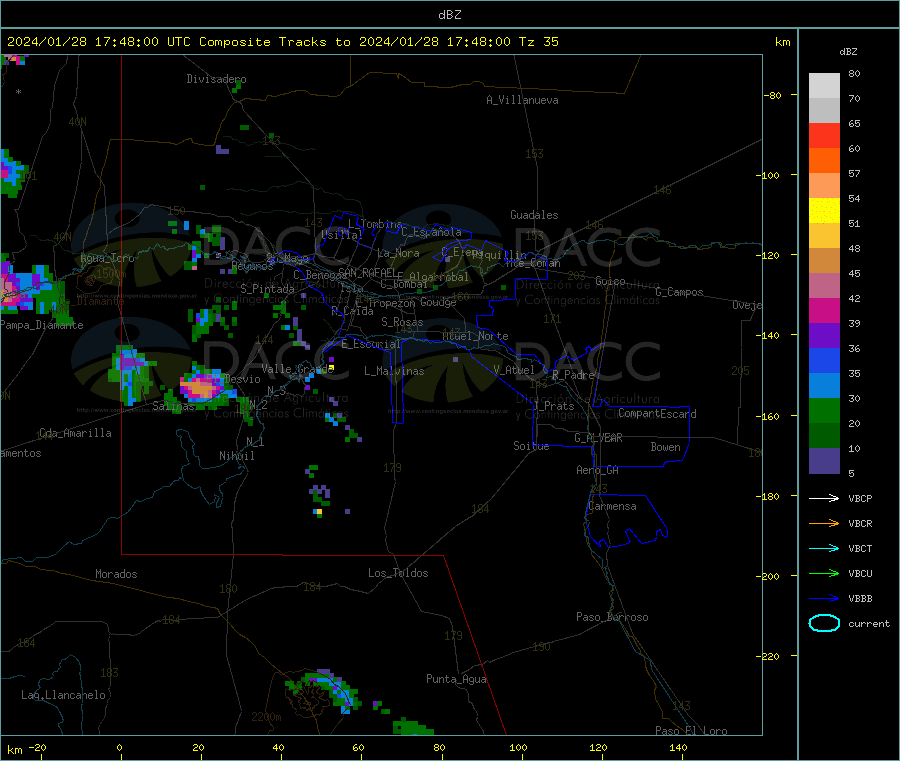
Task: Click the orange VBCR arrow legend icon
Action: pyautogui.click(x=824, y=523)
